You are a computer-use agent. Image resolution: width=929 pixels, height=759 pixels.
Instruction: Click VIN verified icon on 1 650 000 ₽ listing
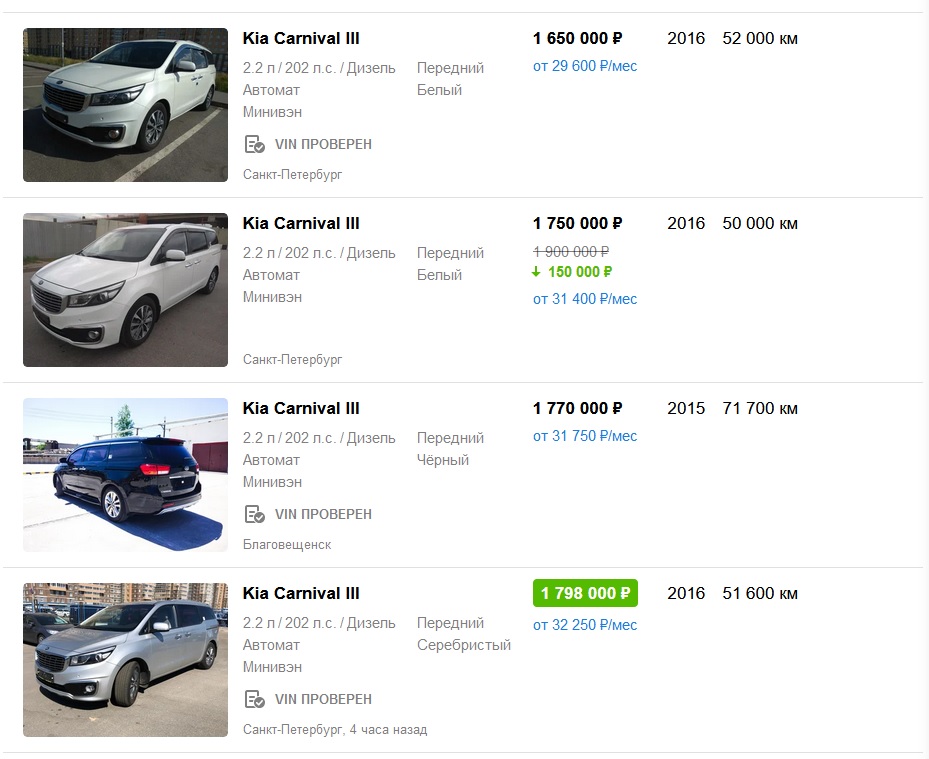(254, 144)
